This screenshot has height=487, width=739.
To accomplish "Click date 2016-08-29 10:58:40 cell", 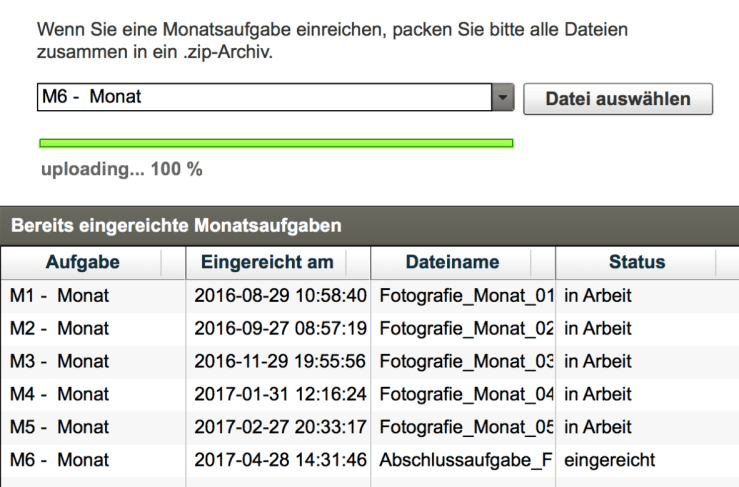I will pyautogui.click(x=279, y=296).
